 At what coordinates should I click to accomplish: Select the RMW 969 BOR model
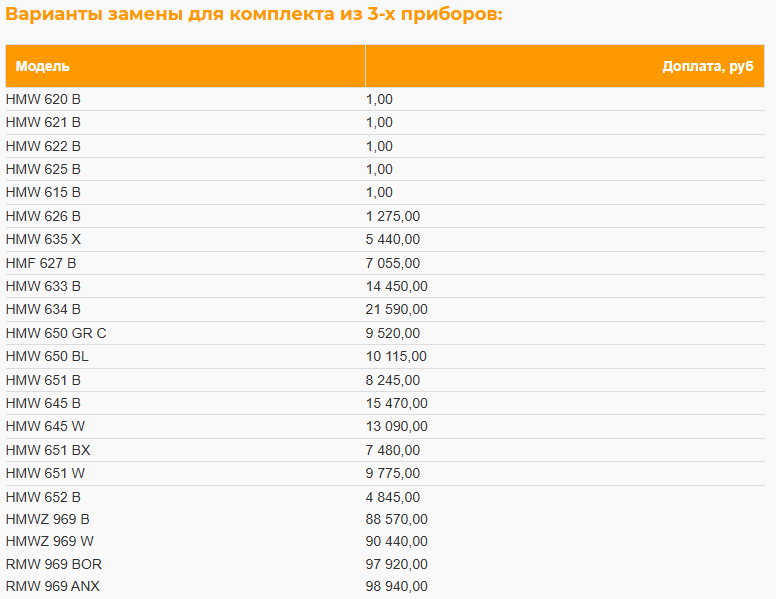click(x=53, y=564)
